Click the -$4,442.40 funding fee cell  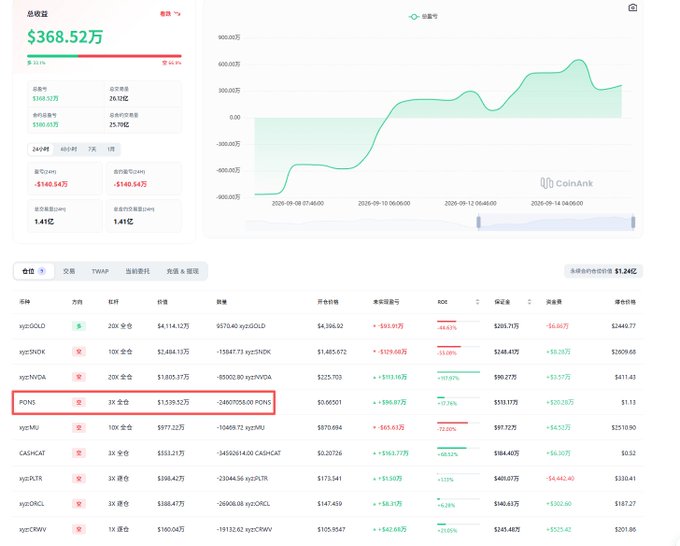(560, 479)
